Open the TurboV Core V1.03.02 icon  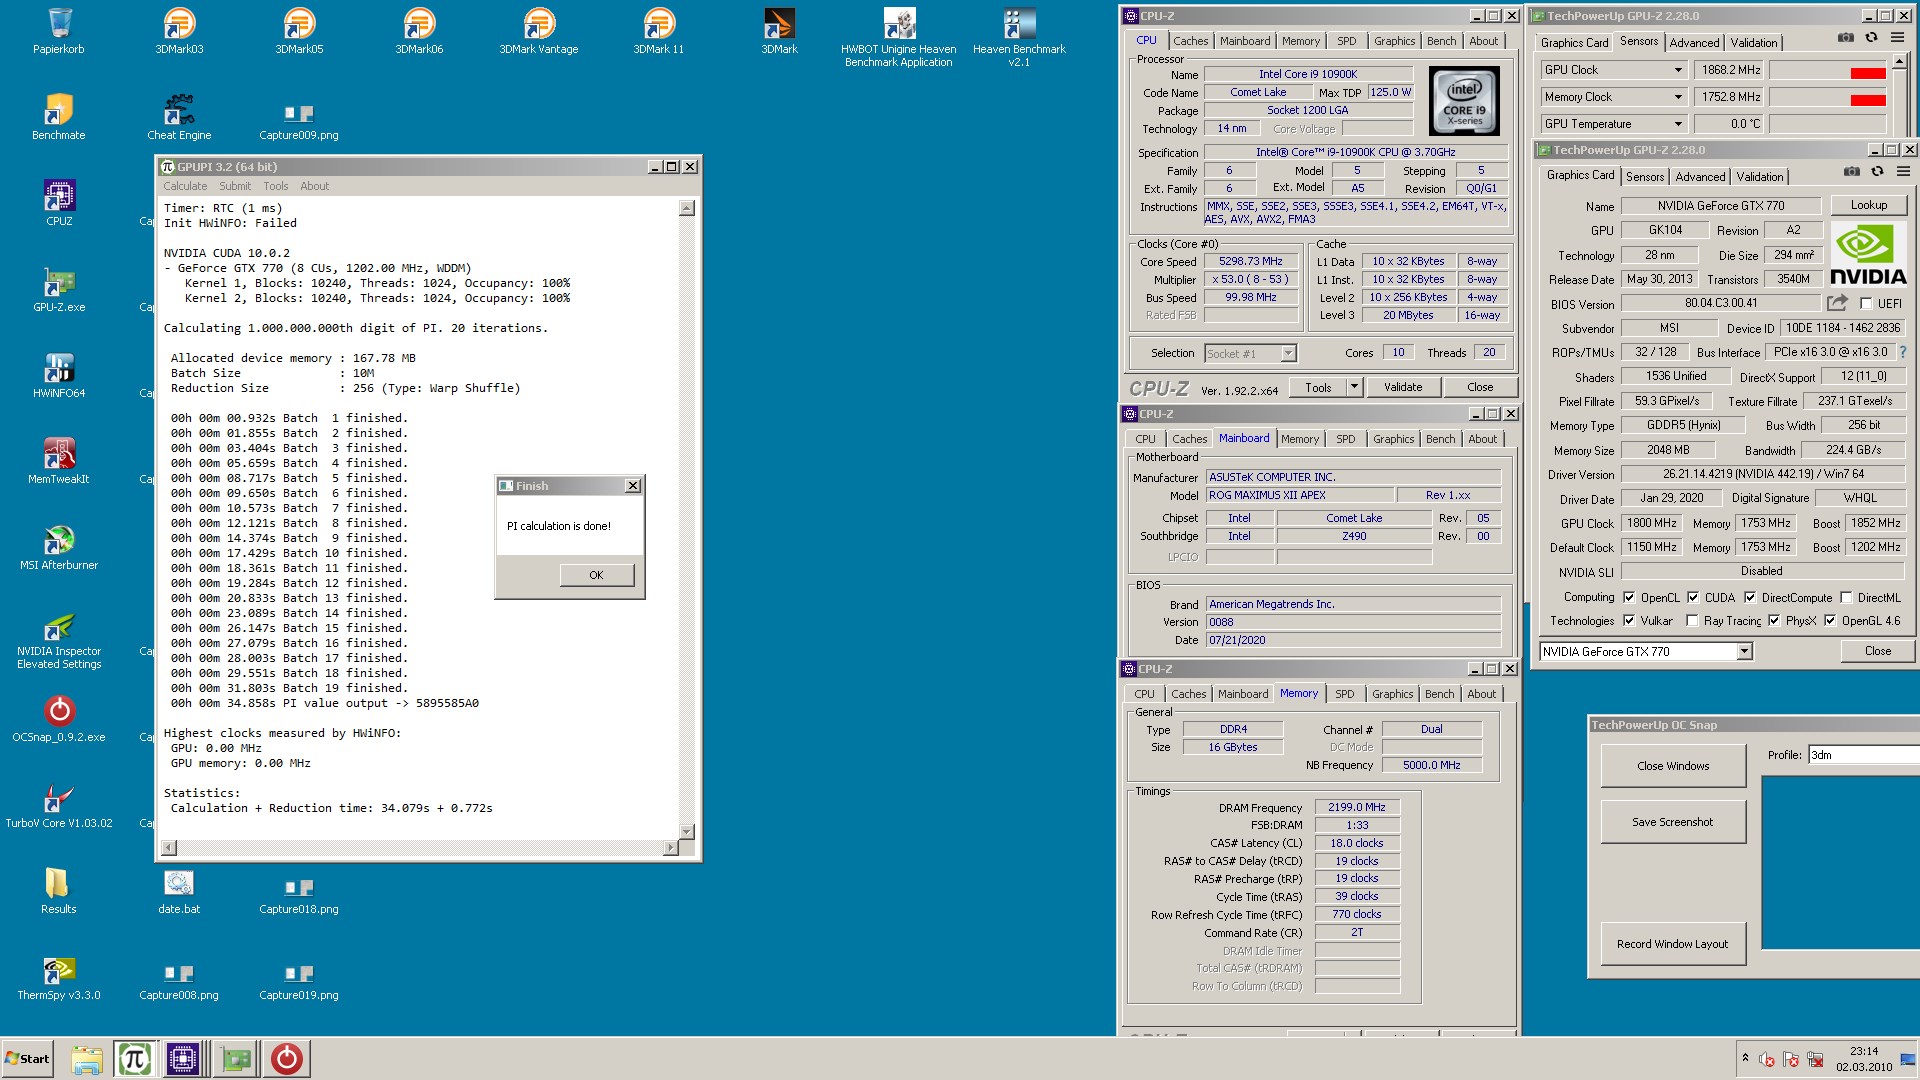tap(59, 804)
